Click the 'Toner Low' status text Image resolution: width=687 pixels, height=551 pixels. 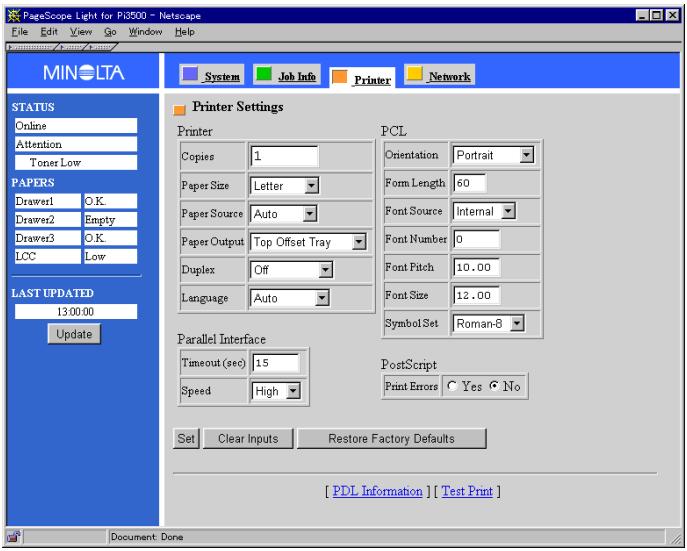pos(55,162)
